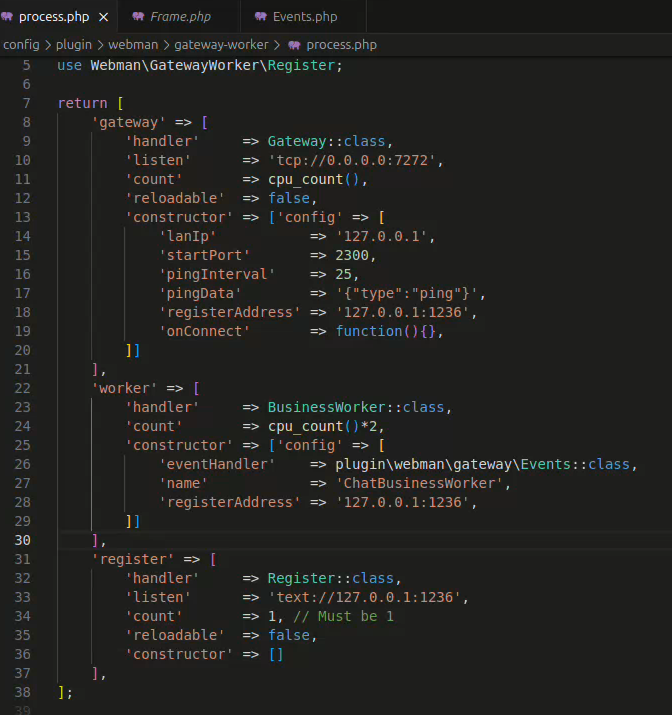Open the Events.php tab
Screen dimensions: 672x715
click(305, 17)
